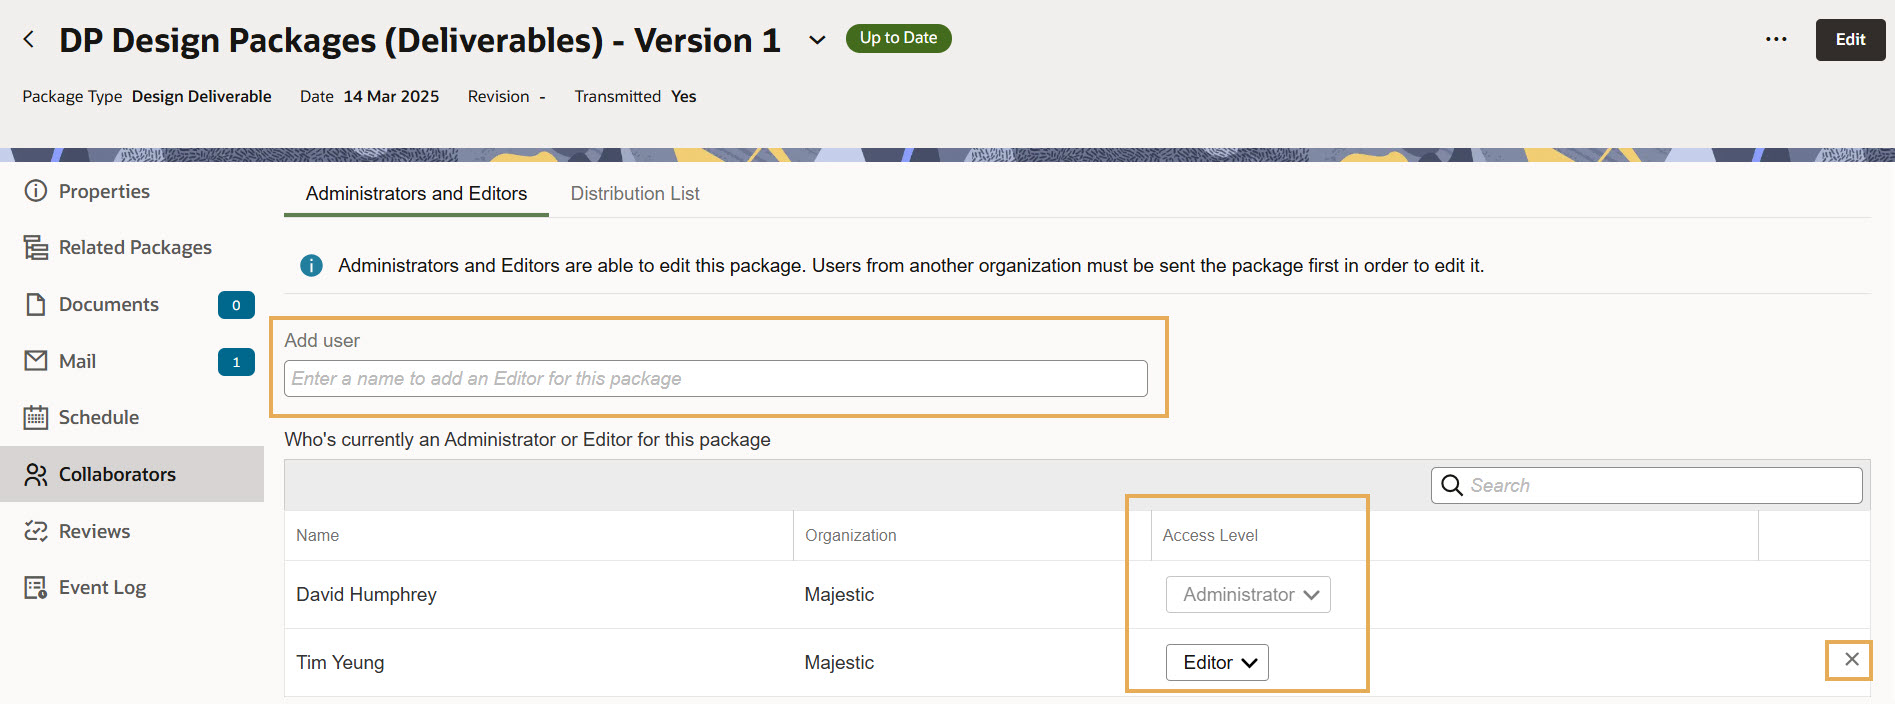This screenshot has height=704, width=1895.
Task: Open the Editor access level dropdown
Action: coord(1217,662)
